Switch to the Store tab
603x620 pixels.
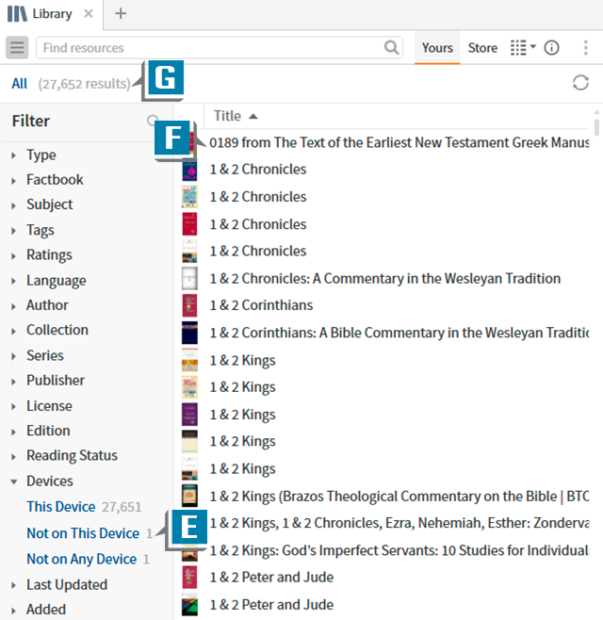click(x=482, y=48)
